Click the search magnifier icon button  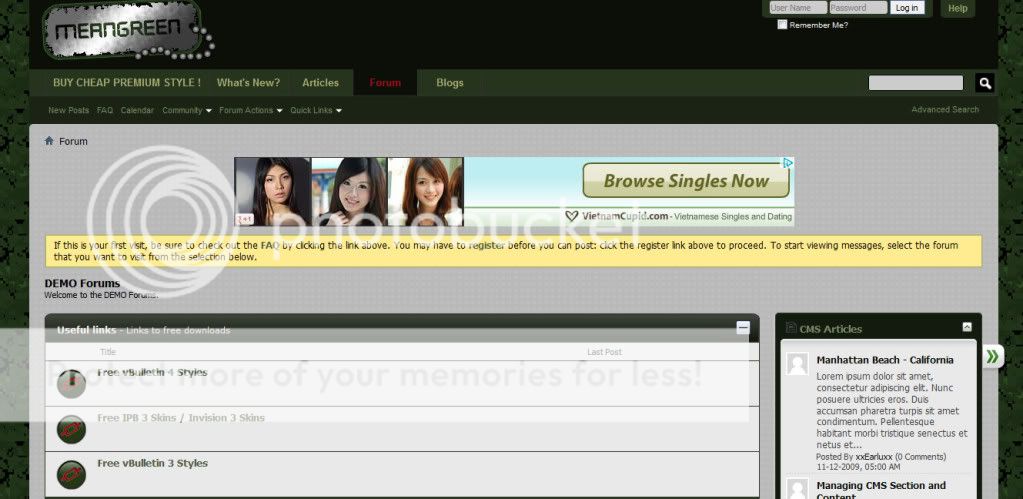click(984, 83)
